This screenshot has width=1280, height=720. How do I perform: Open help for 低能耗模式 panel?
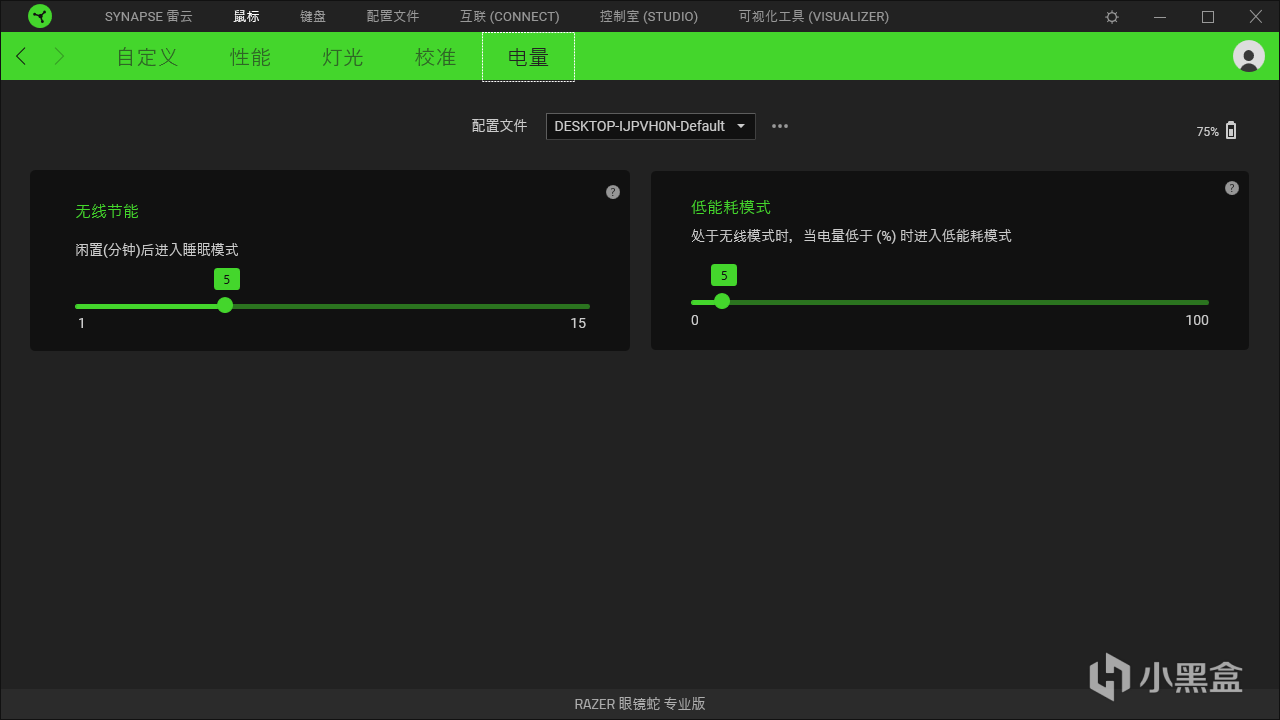pos(1232,188)
